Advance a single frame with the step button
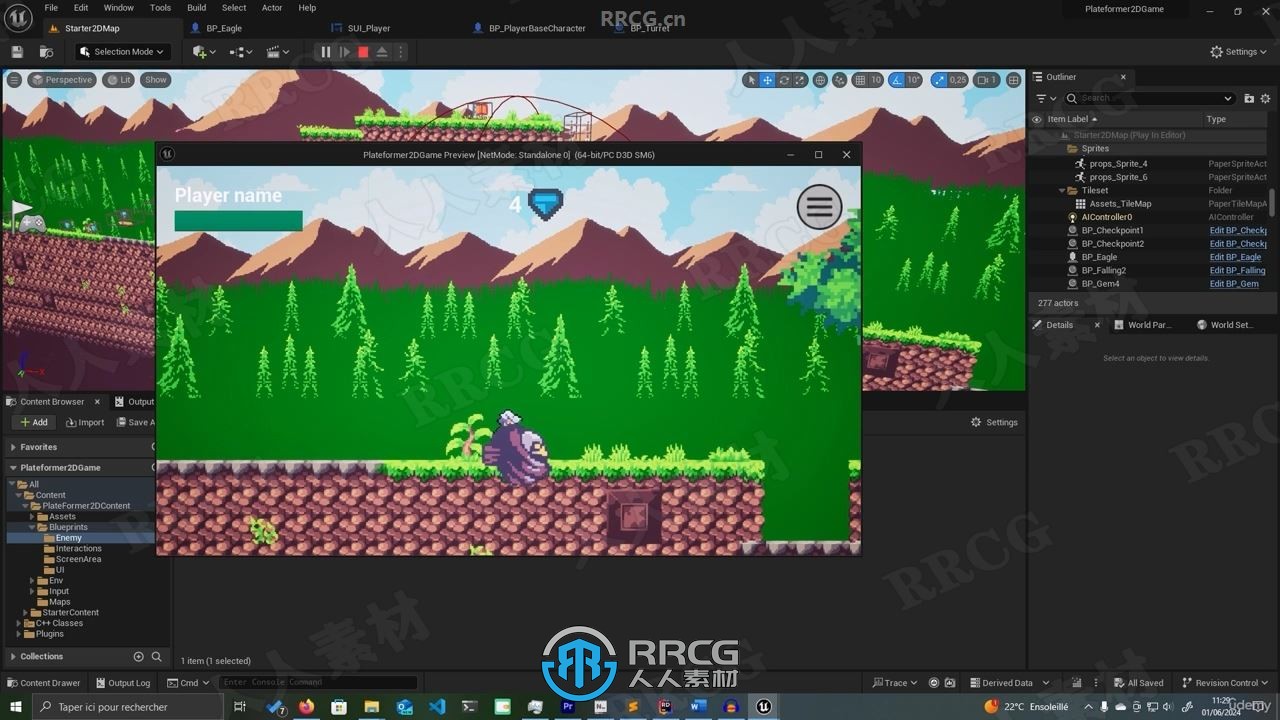The width and height of the screenshot is (1280, 720). point(344,52)
